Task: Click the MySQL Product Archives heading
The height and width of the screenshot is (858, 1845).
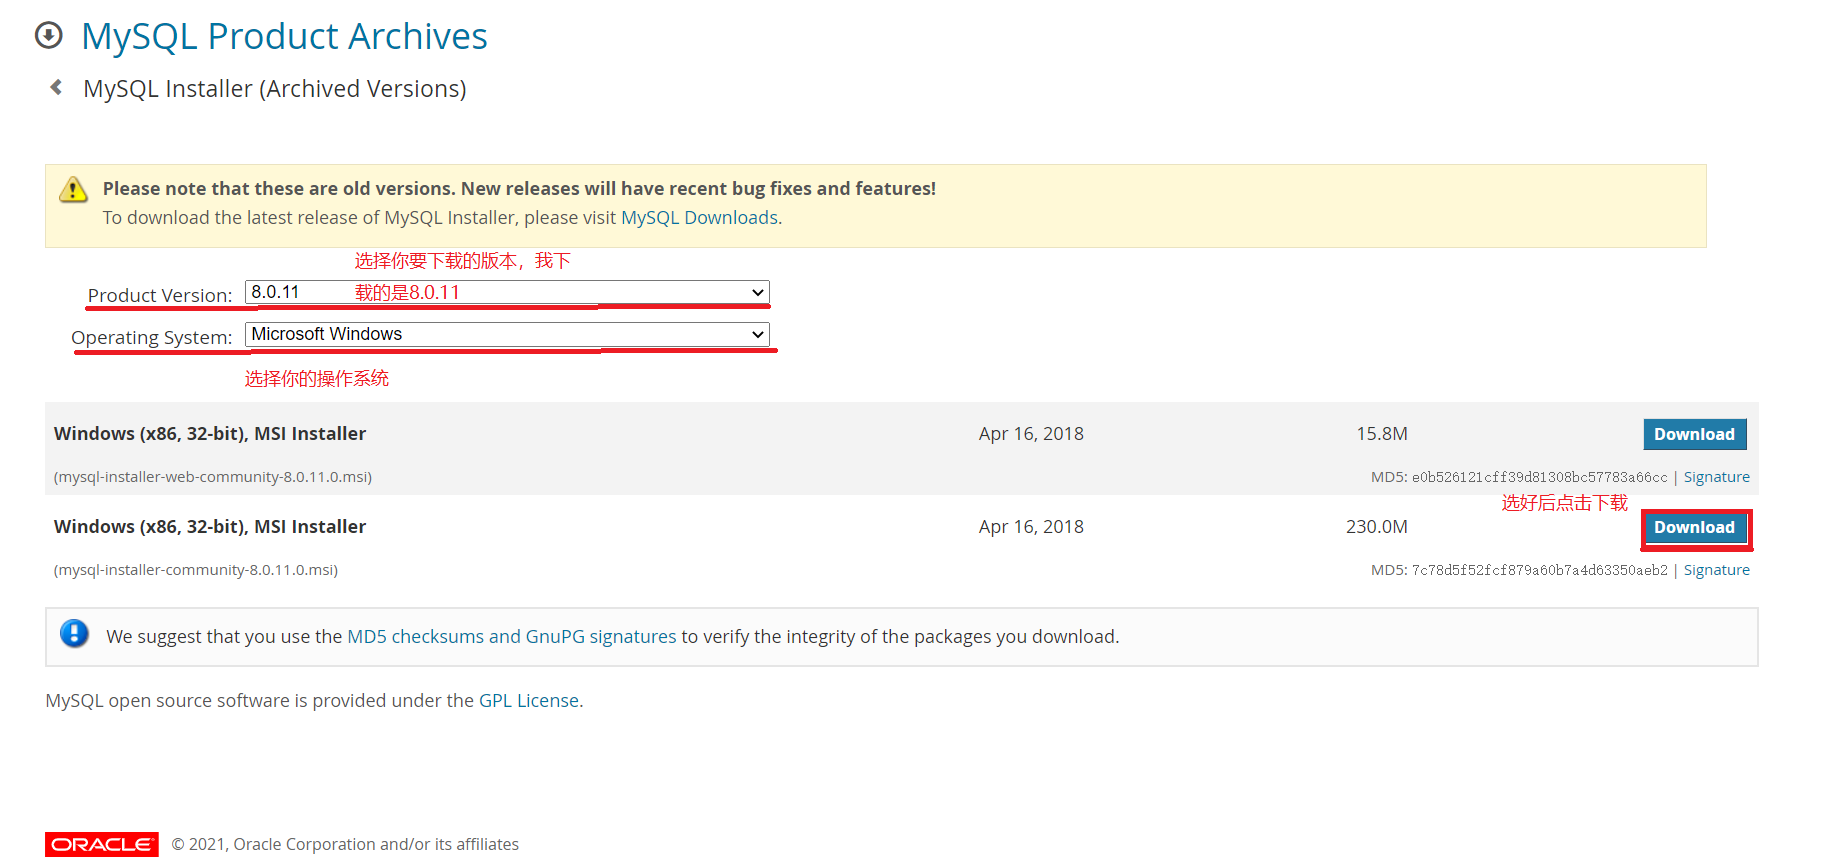Action: click(284, 36)
